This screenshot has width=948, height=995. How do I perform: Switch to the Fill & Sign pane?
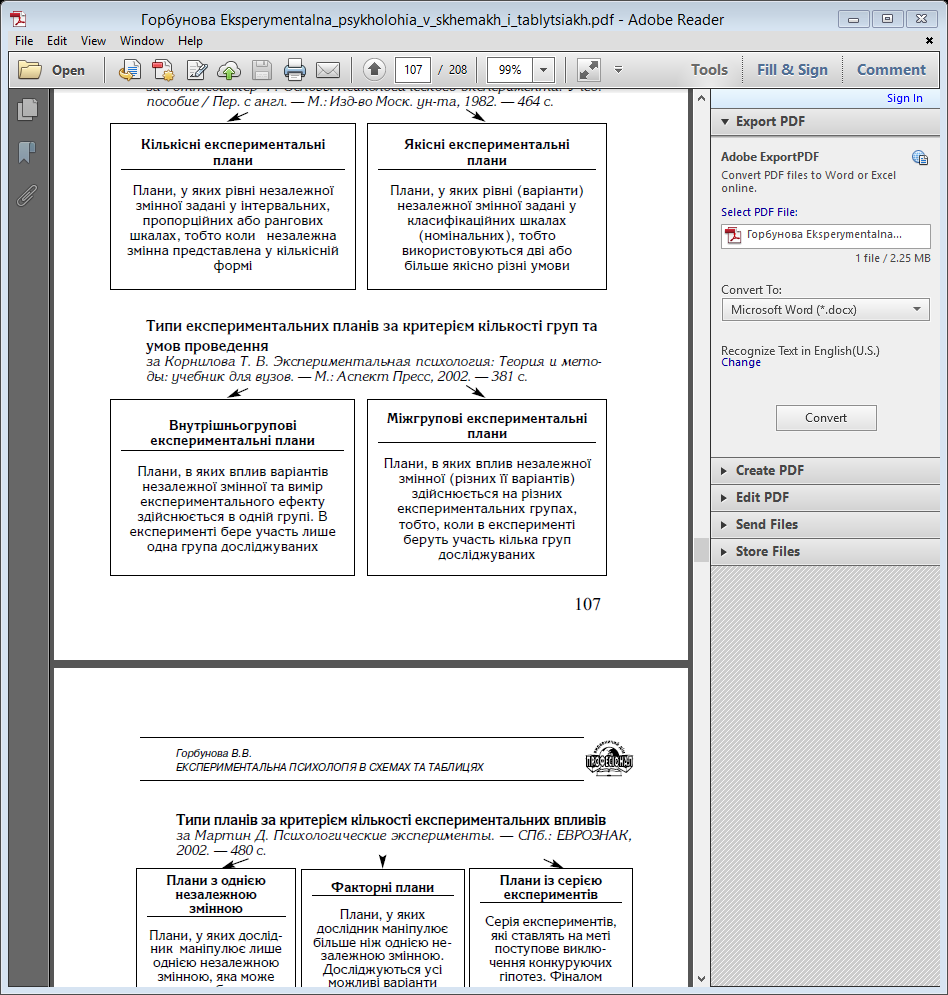pyautogui.click(x=792, y=70)
